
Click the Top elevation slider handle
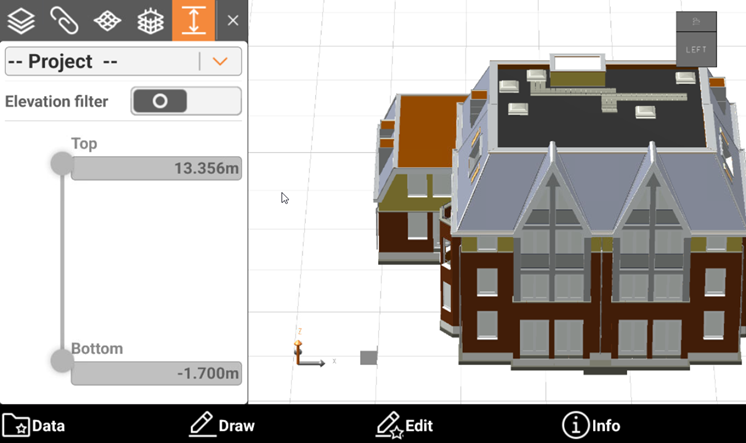[62, 163]
